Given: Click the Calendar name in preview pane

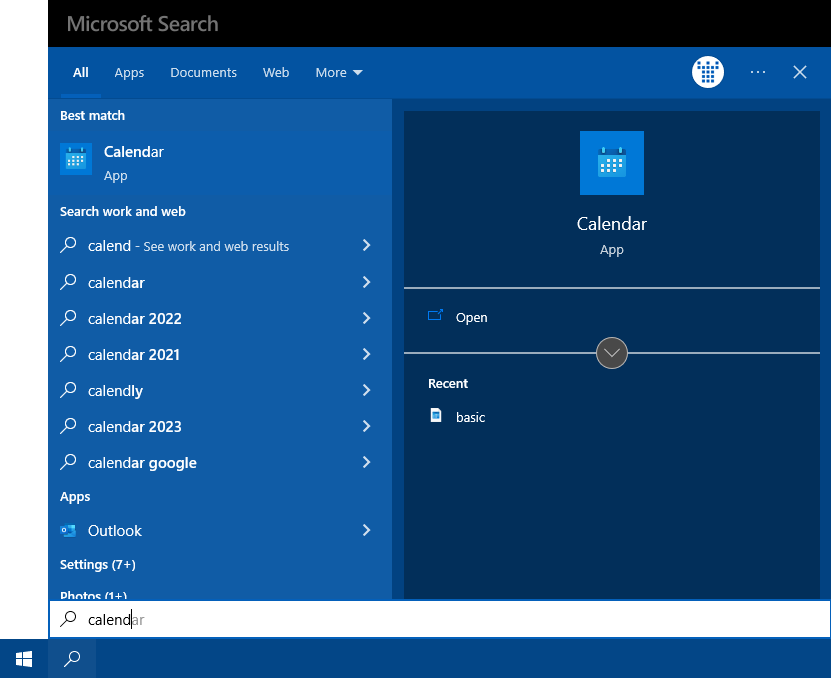Looking at the screenshot, I should [612, 224].
